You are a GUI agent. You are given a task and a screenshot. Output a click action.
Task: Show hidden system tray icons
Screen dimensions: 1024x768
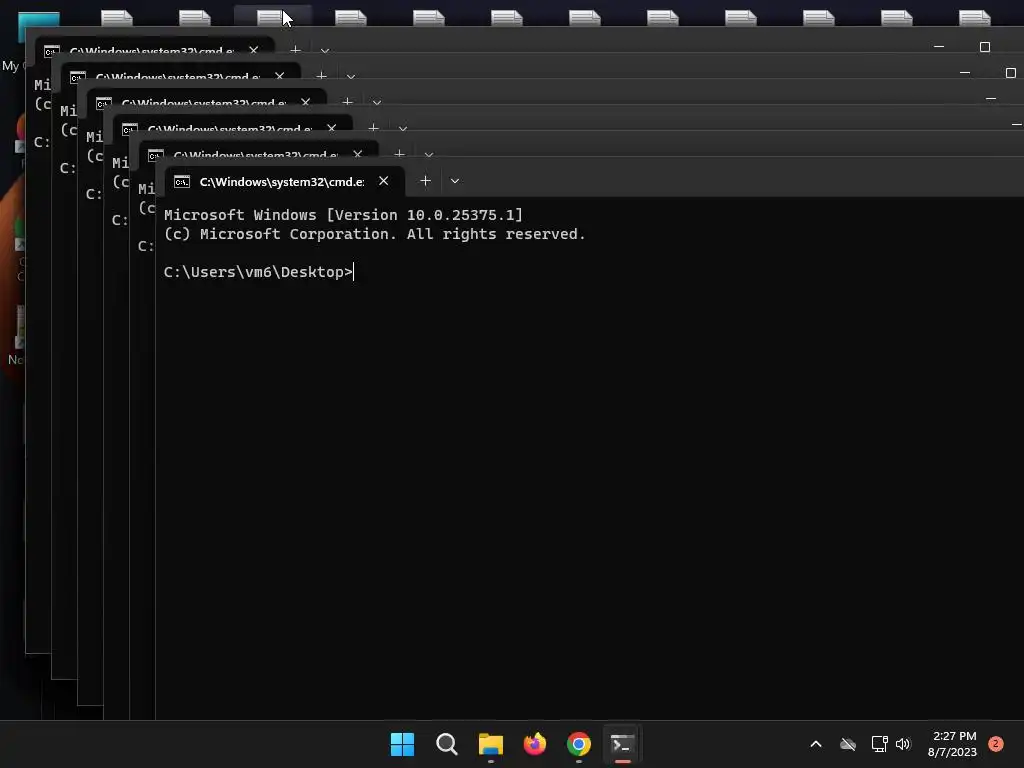[816, 744]
